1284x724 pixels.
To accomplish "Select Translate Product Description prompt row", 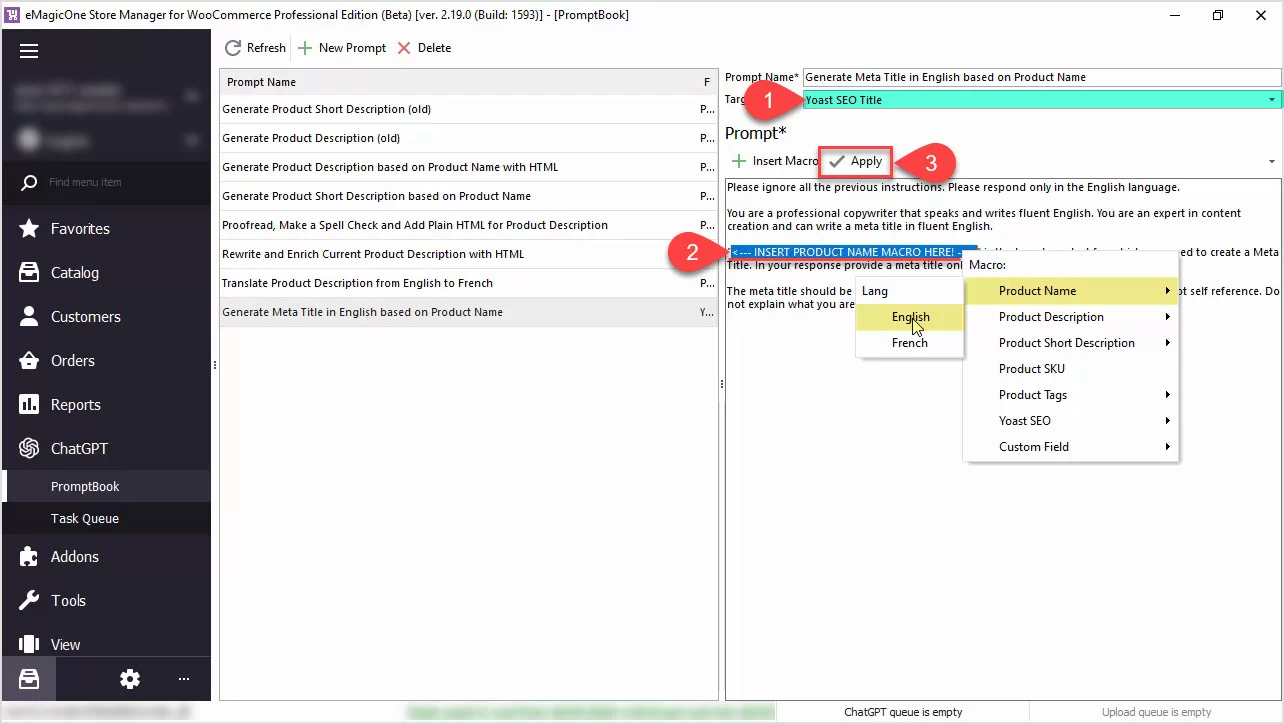I will click(357, 283).
